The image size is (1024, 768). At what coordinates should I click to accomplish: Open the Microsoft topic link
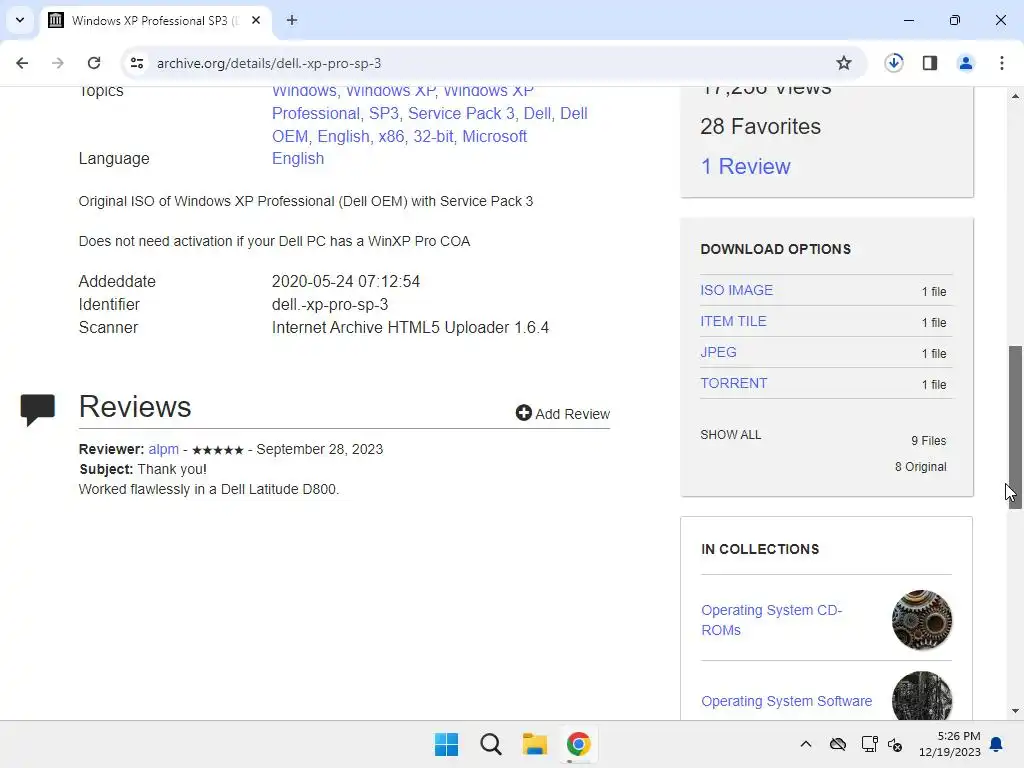tap(494, 136)
